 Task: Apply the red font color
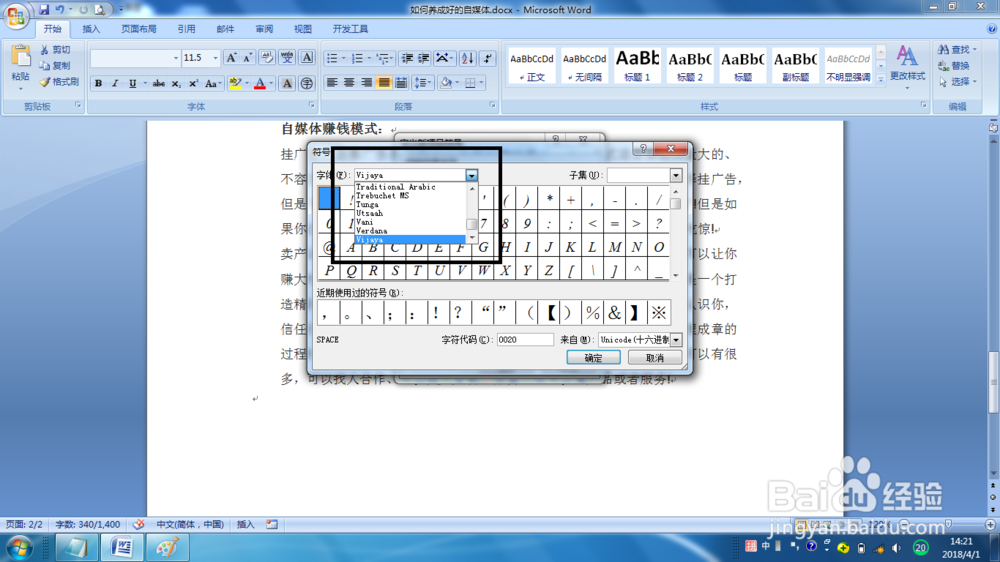coord(260,84)
